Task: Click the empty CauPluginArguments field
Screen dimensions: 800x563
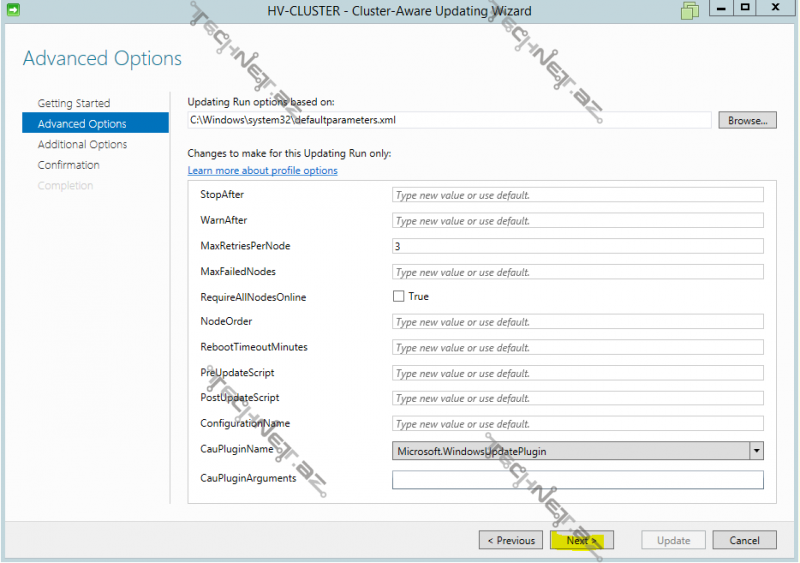Action: [x=577, y=480]
